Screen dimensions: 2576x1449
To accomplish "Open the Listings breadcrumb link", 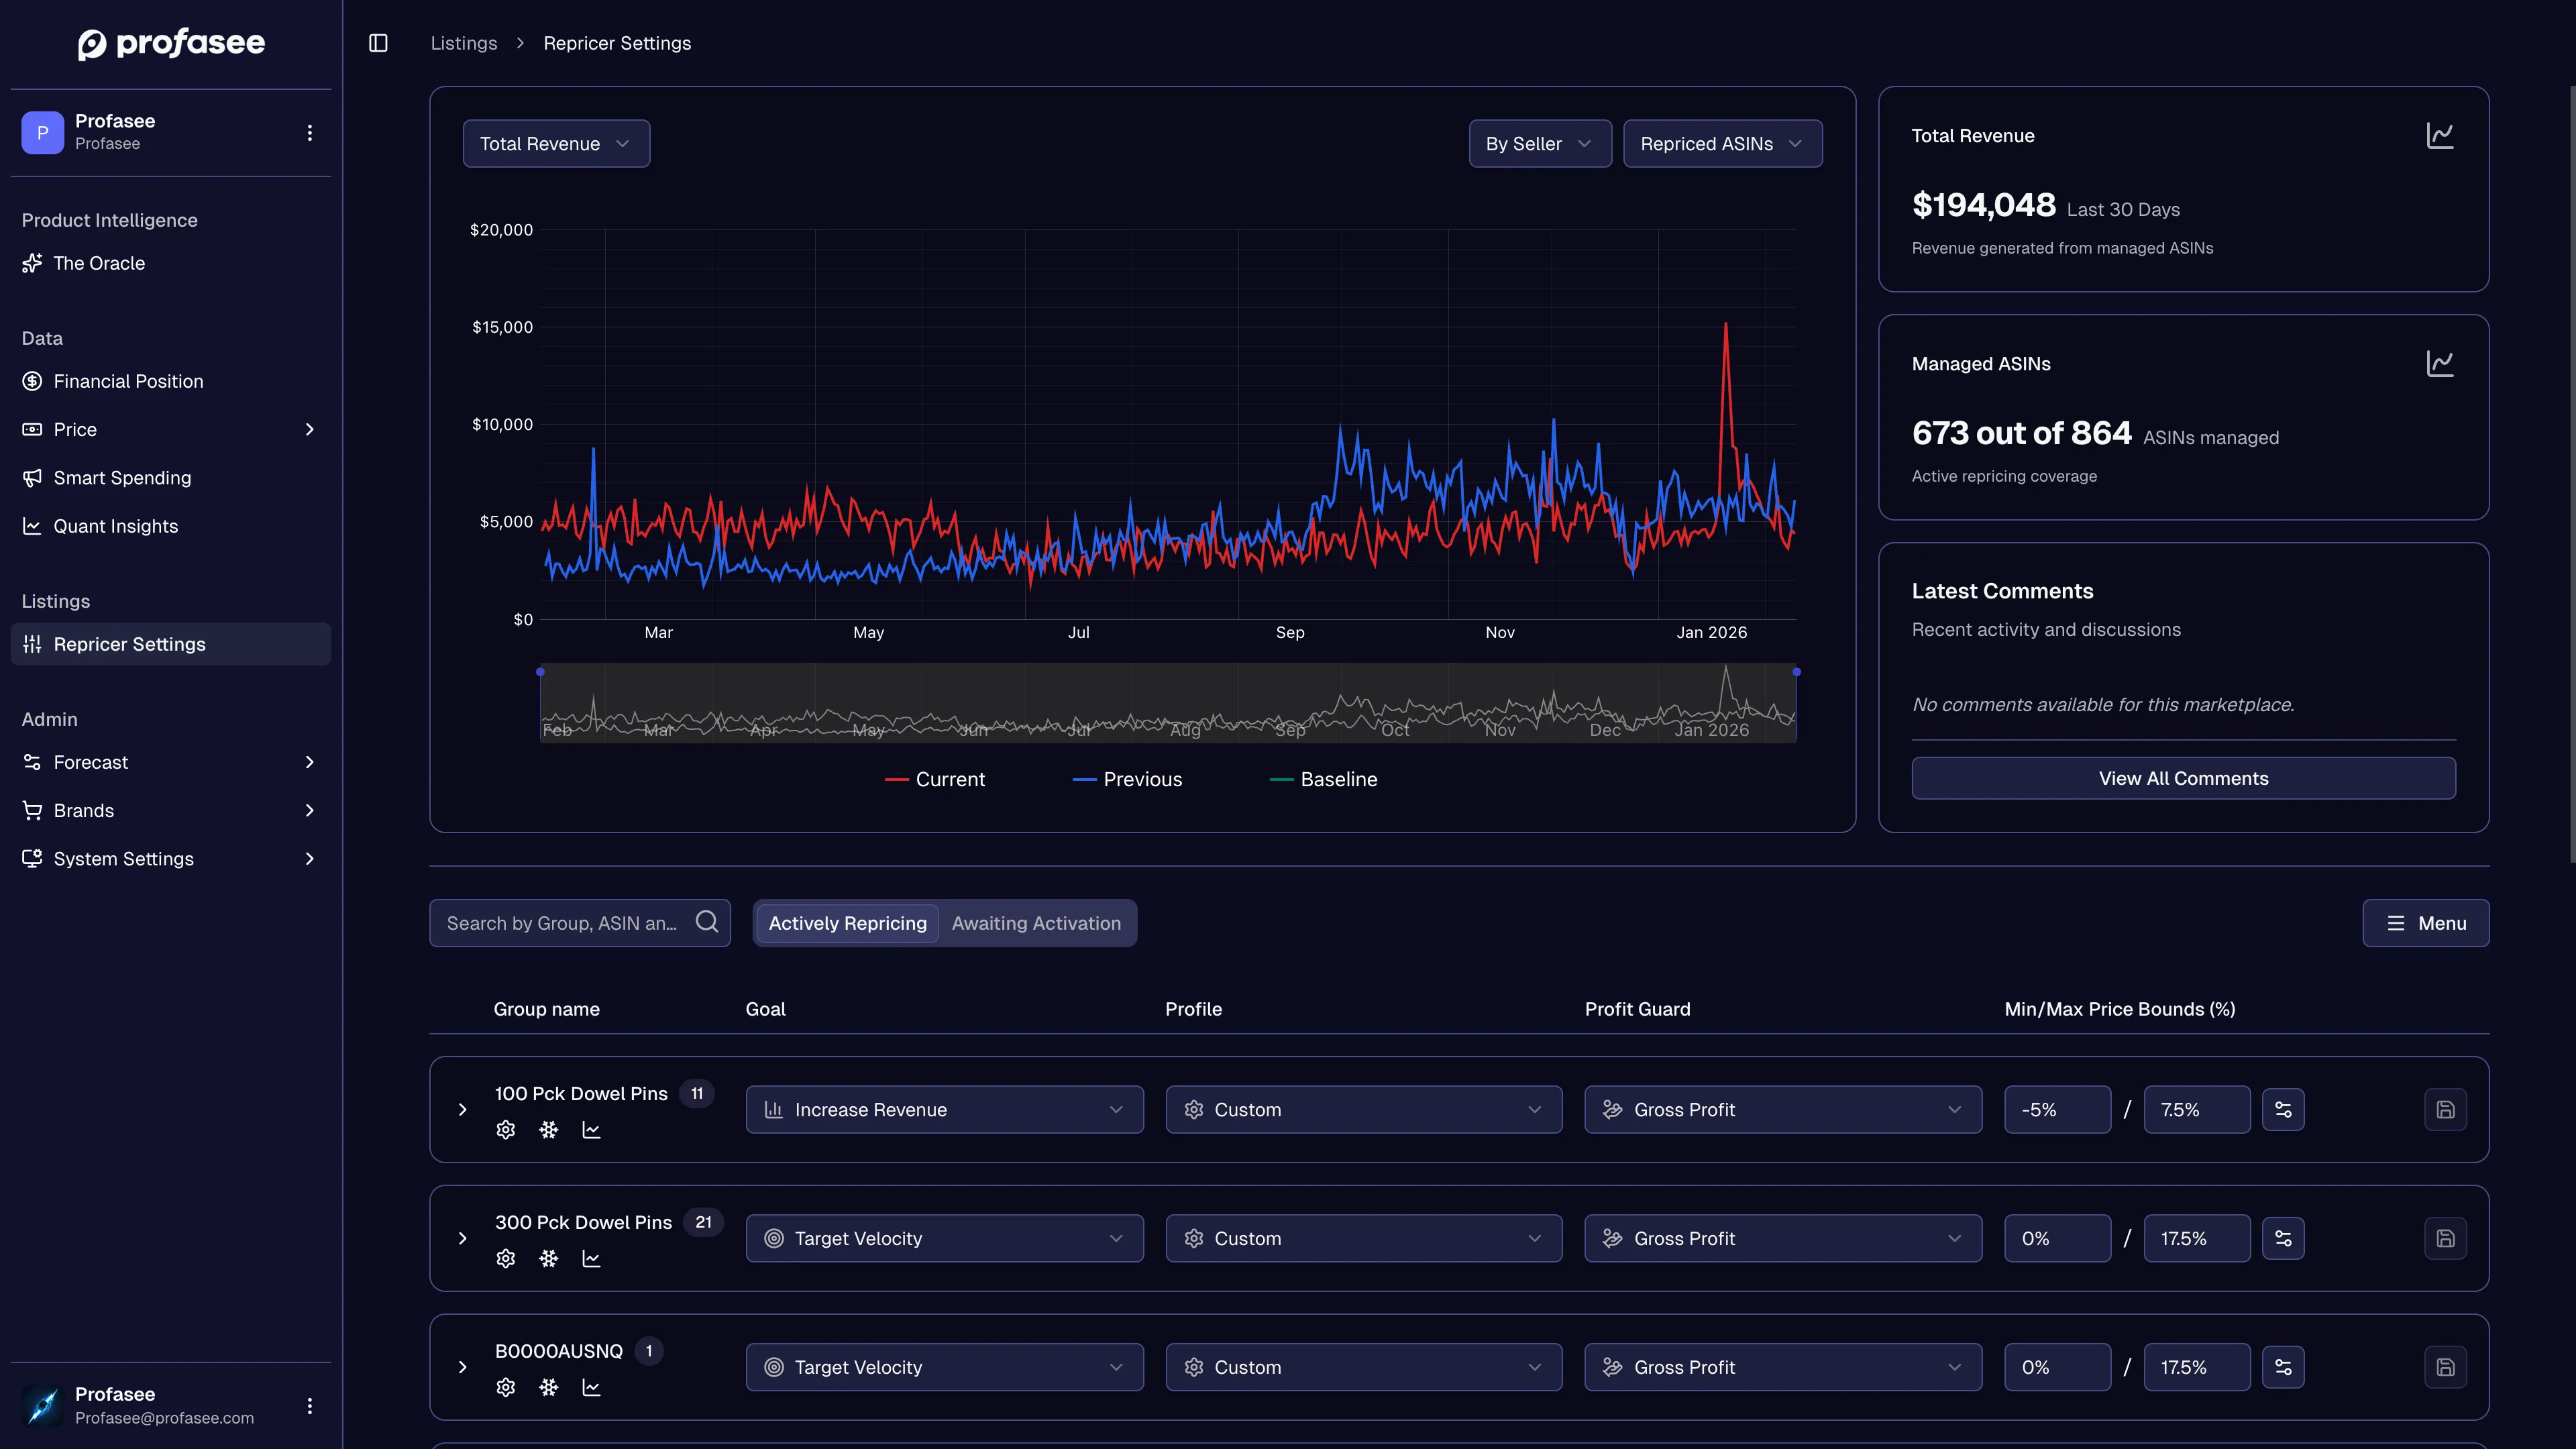I will (464, 43).
